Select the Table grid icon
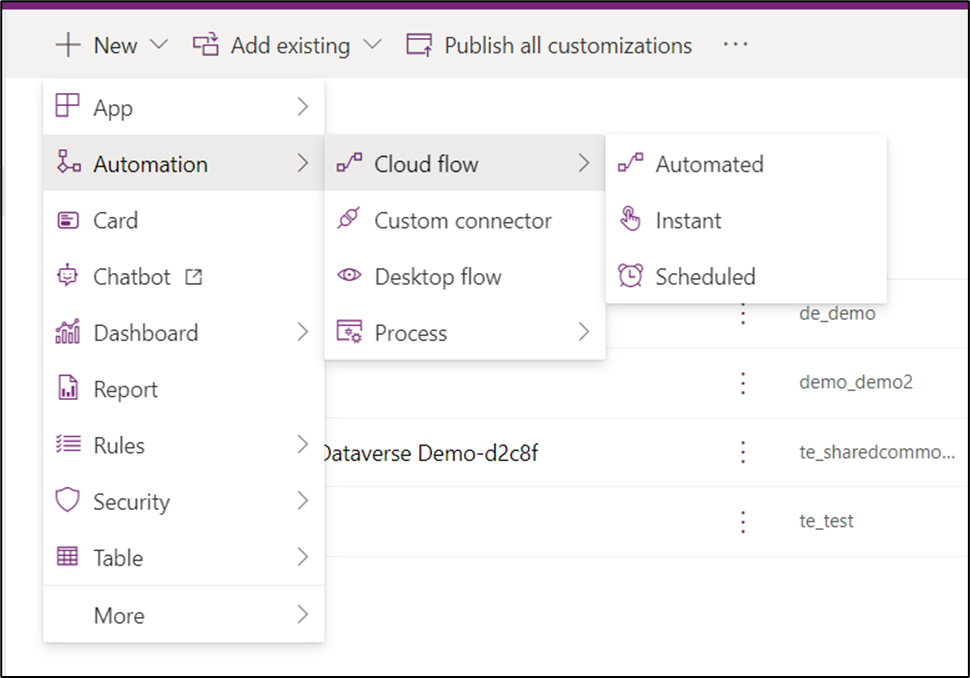The width and height of the screenshot is (970, 678). (64, 557)
